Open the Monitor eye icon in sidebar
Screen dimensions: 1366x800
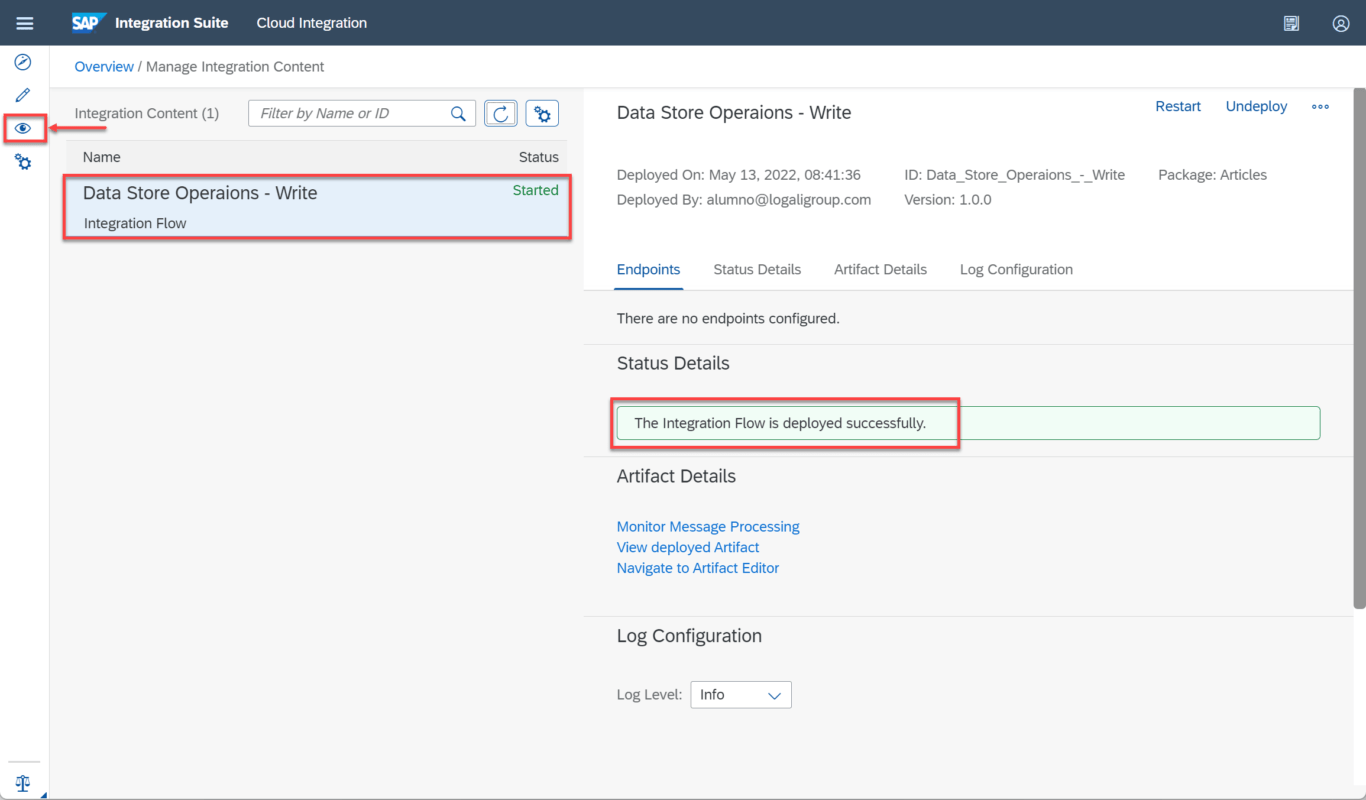(x=23, y=128)
